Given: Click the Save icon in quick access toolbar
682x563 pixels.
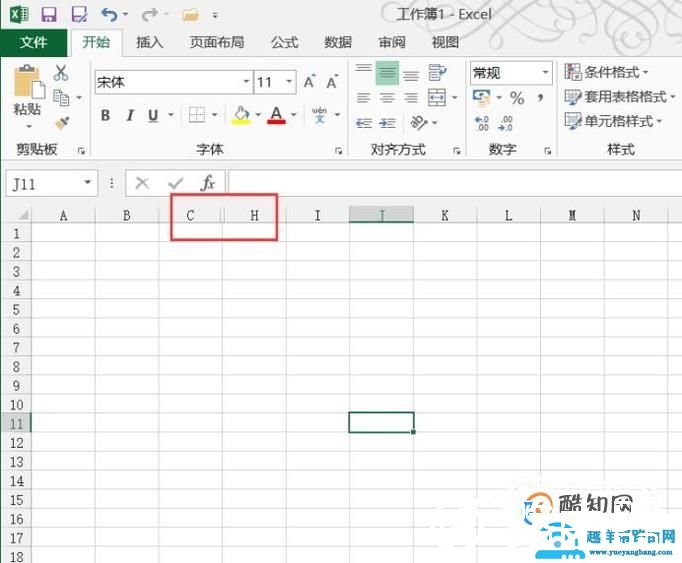Looking at the screenshot, I should coord(49,15).
